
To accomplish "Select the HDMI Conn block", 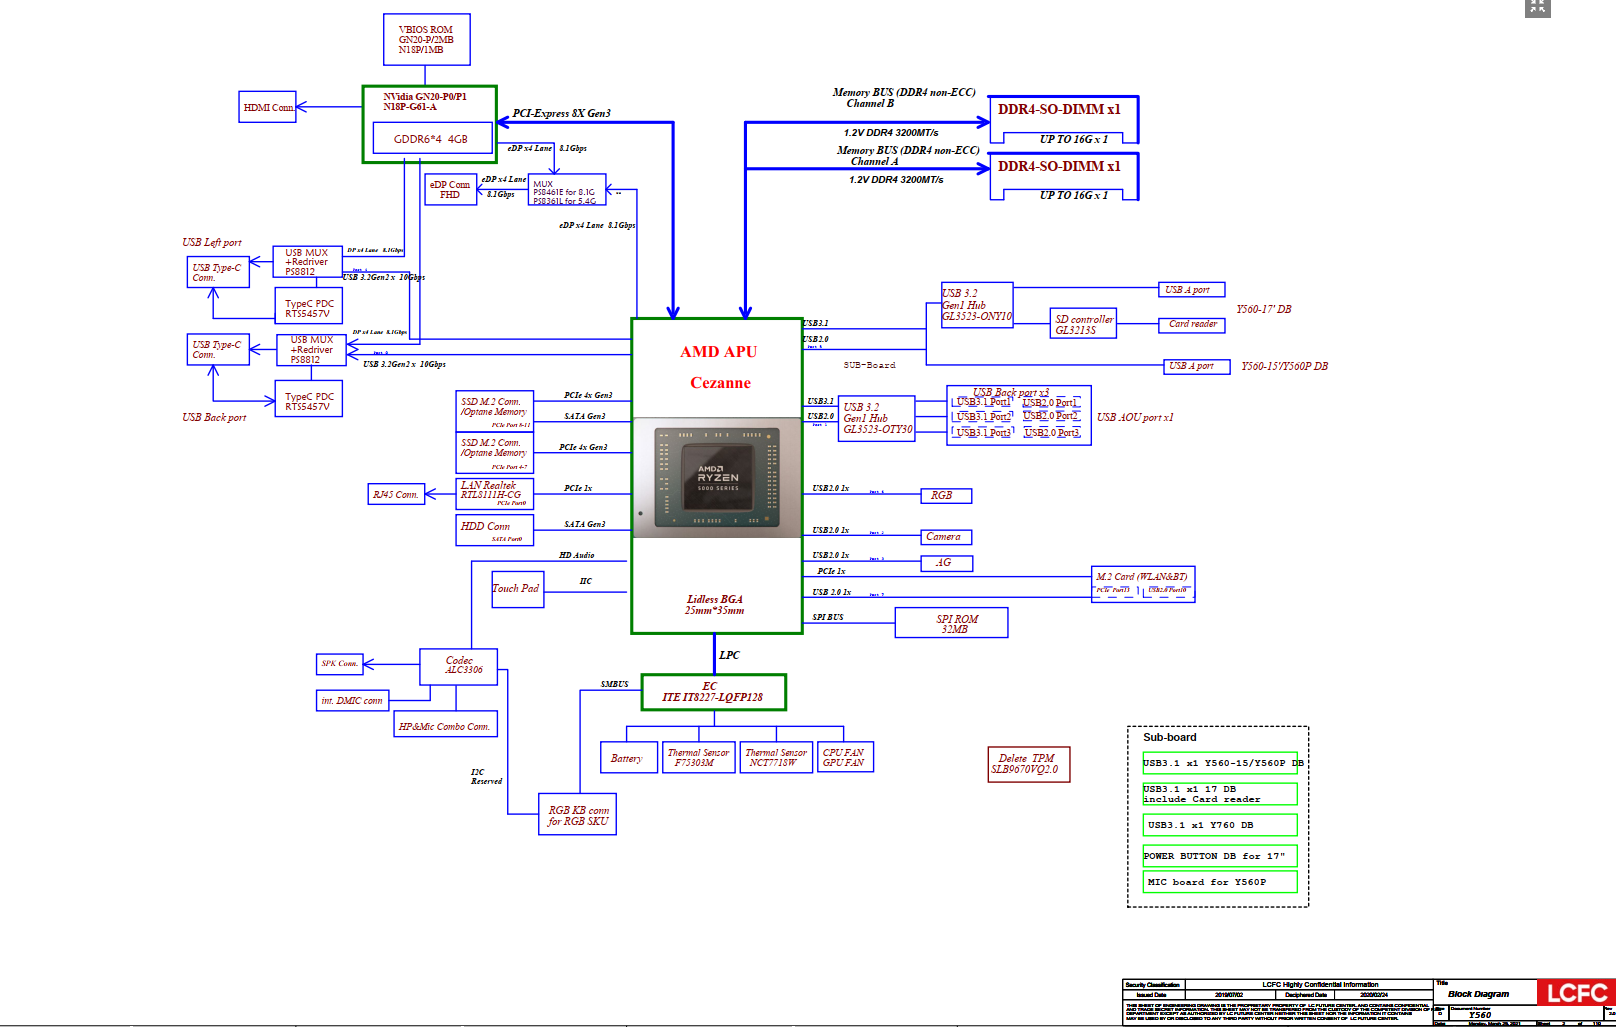I will (x=268, y=107).
